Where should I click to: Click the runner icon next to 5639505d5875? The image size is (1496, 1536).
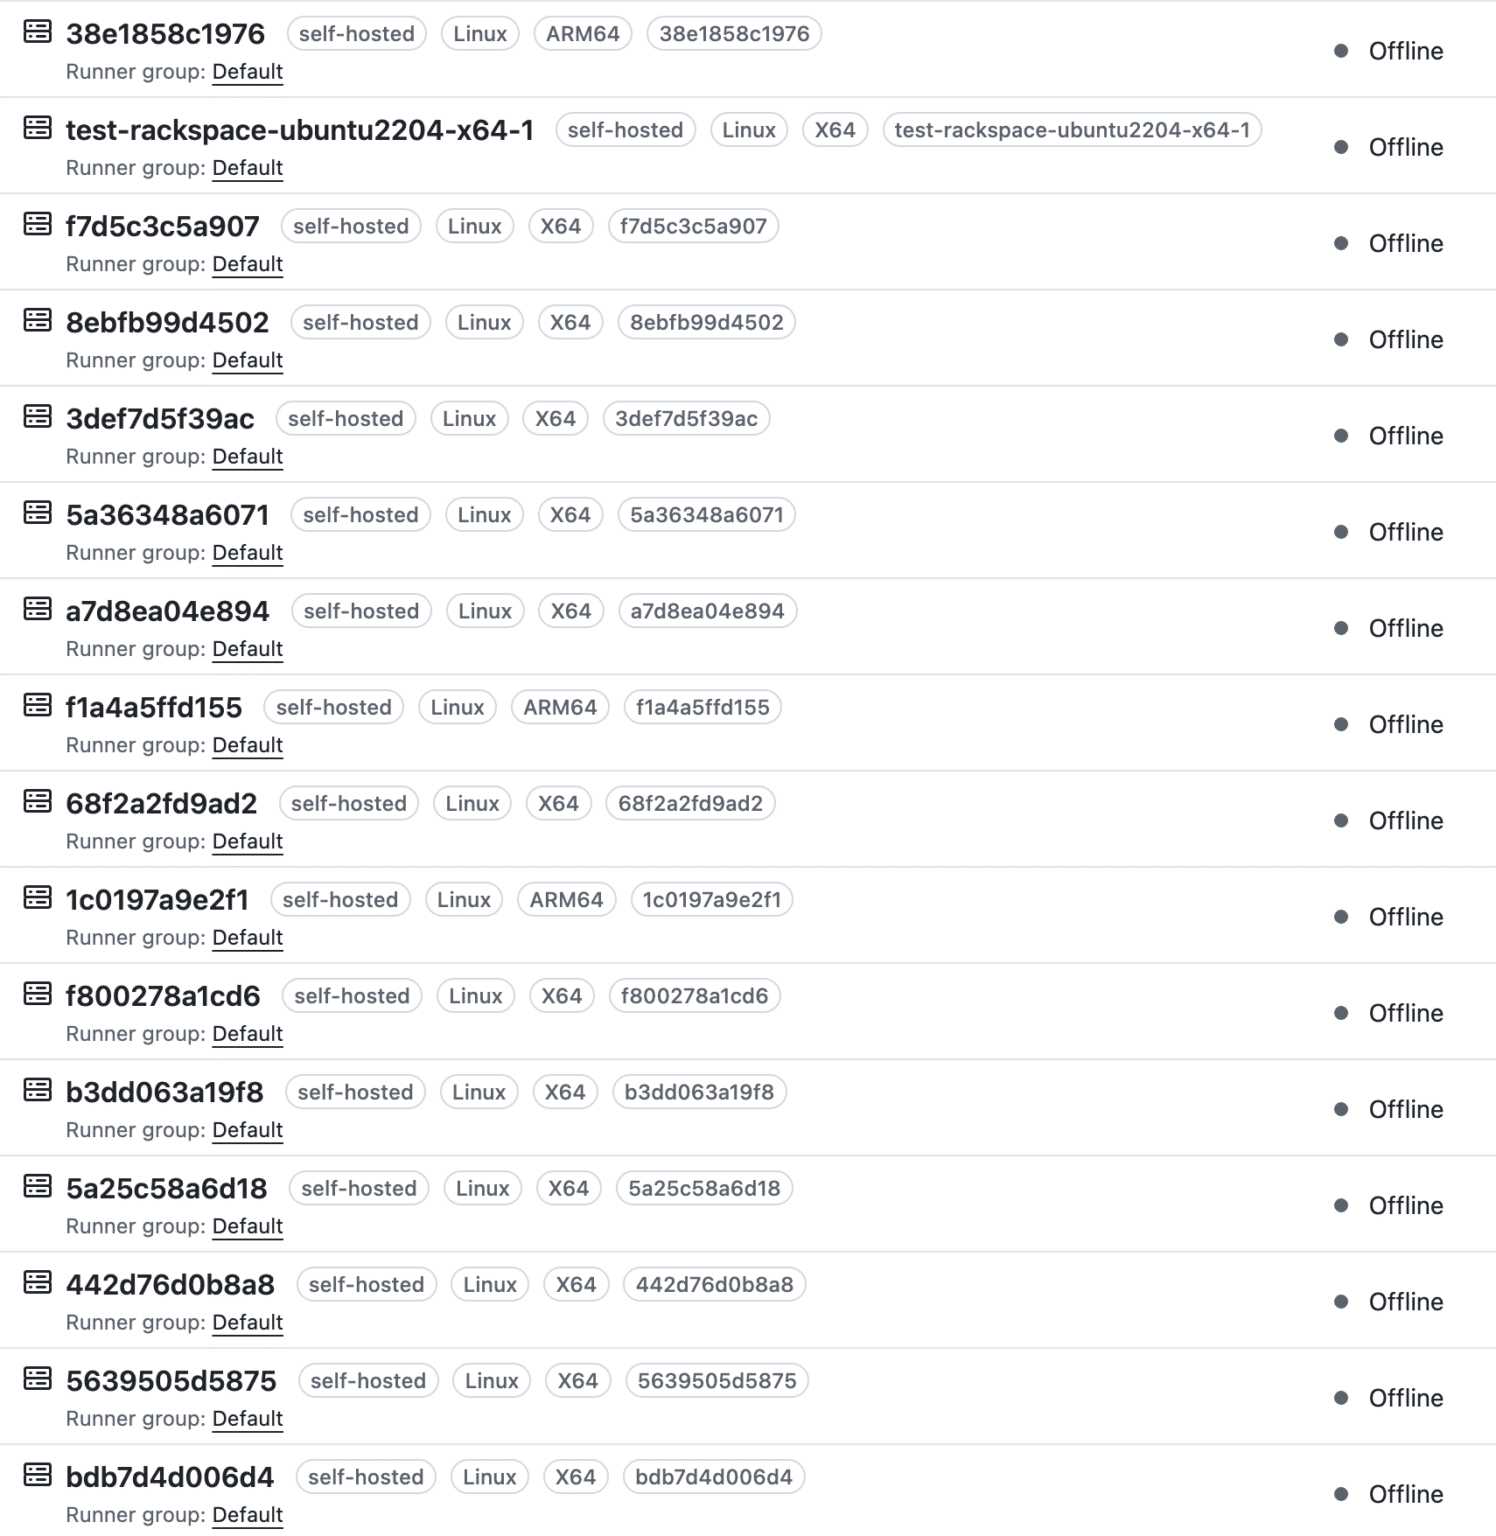[x=36, y=1381]
